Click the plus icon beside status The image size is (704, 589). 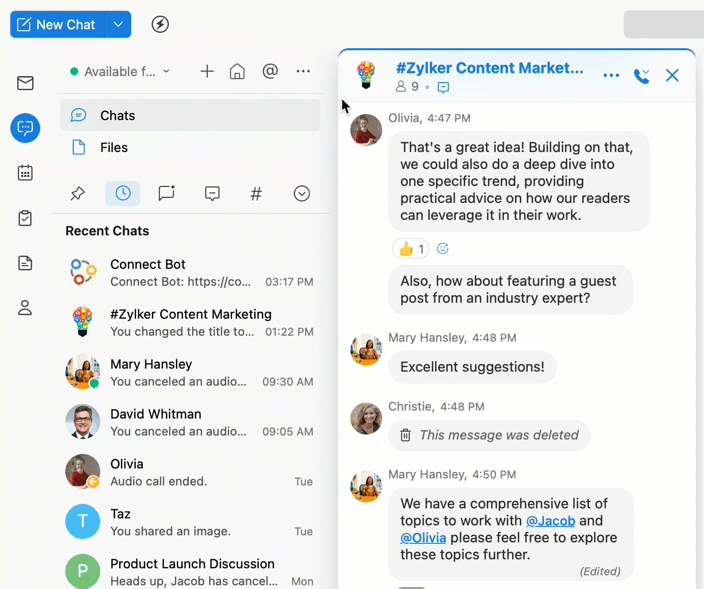pyautogui.click(x=207, y=71)
